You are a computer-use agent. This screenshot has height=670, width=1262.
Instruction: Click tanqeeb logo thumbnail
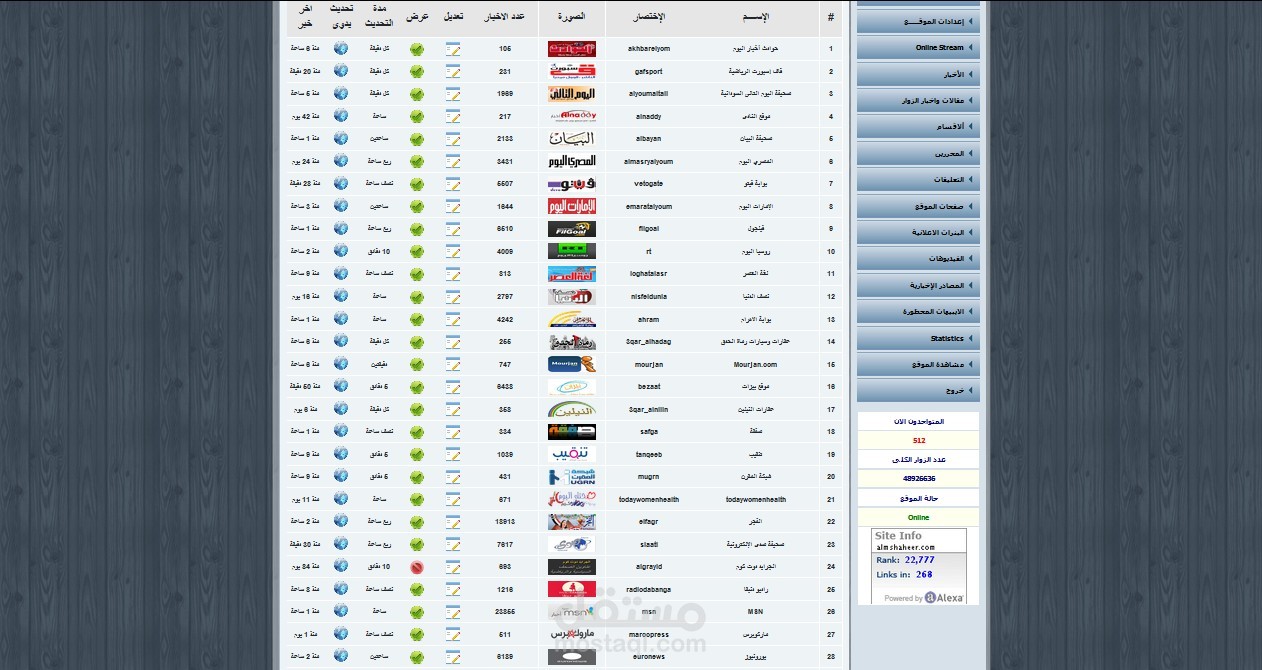tap(572, 453)
